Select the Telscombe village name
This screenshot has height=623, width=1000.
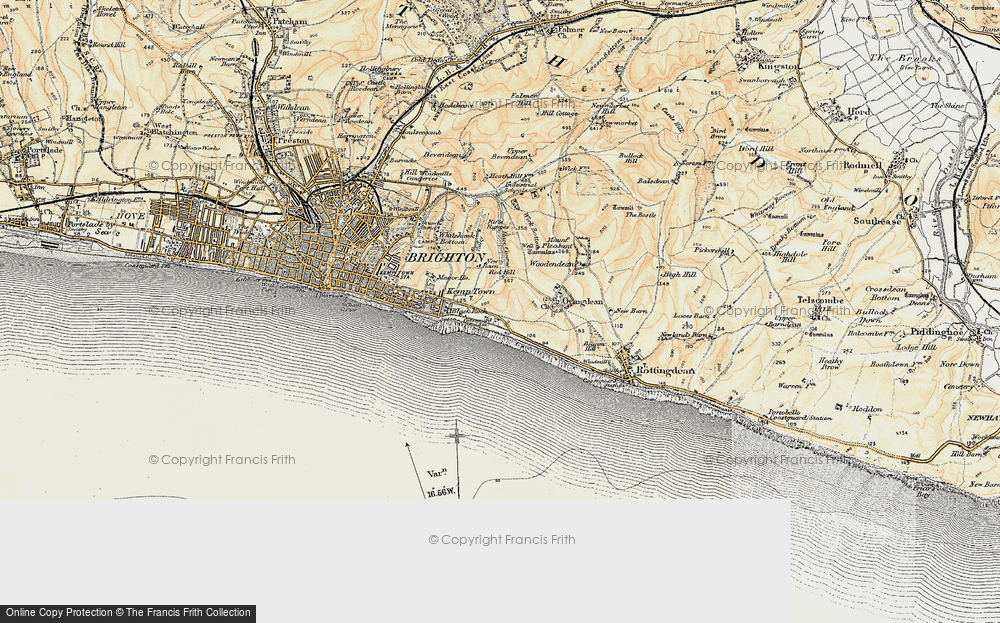point(820,300)
